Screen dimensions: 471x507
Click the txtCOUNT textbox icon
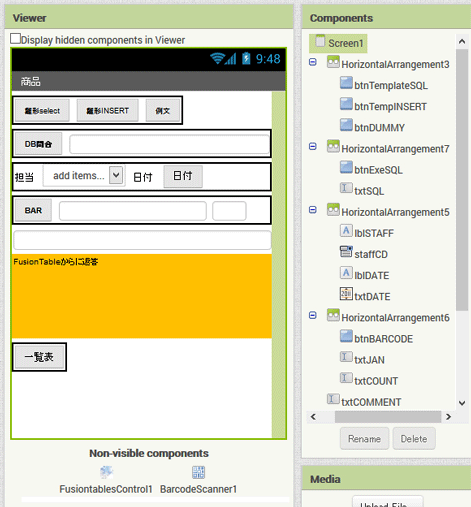[x=346, y=378]
